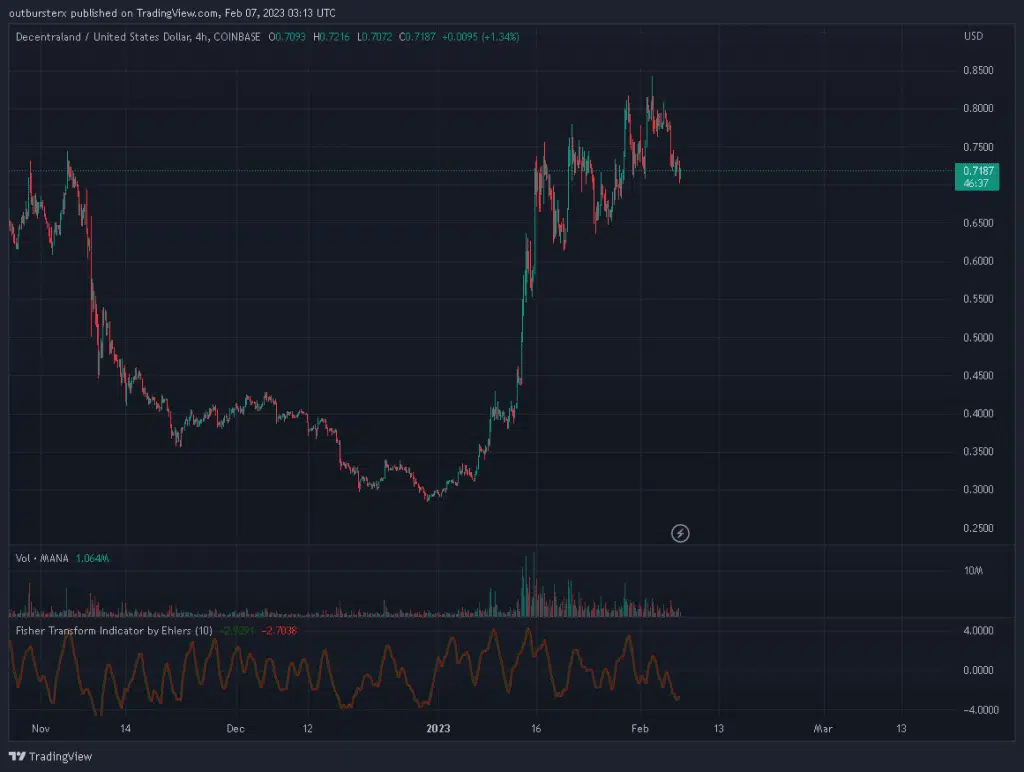The height and width of the screenshot is (772, 1024).
Task: Click the 14 date after Nov on time axis
Action: (125, 728)
